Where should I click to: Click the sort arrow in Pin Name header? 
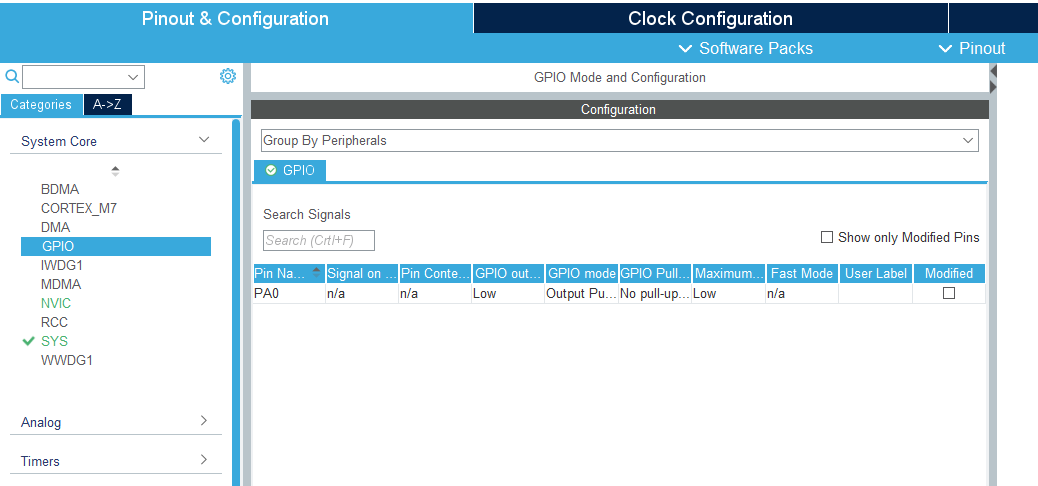[317, 272]
